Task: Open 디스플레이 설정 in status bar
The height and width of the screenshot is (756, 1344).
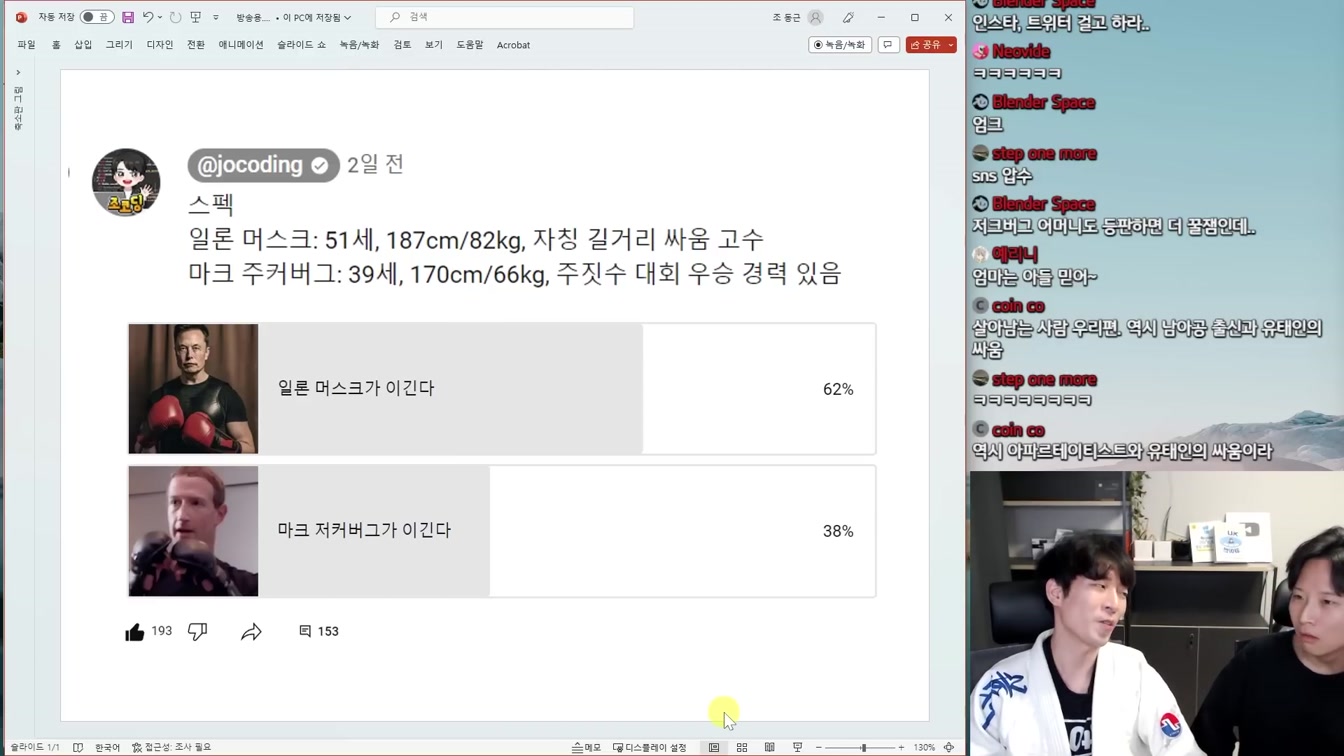Action: [650, 747]
